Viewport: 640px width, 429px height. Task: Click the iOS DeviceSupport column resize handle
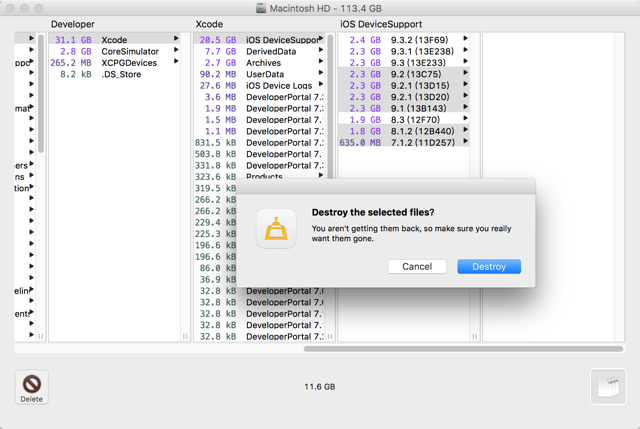[474, 336]
